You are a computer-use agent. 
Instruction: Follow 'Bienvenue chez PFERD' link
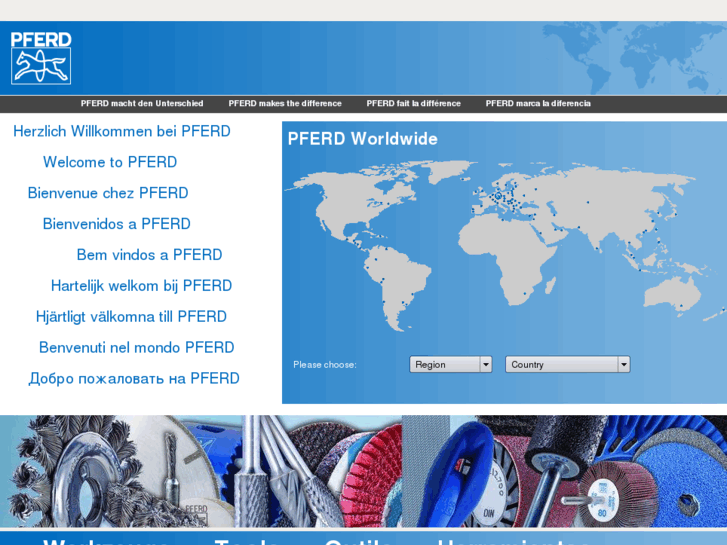point(108,193)
